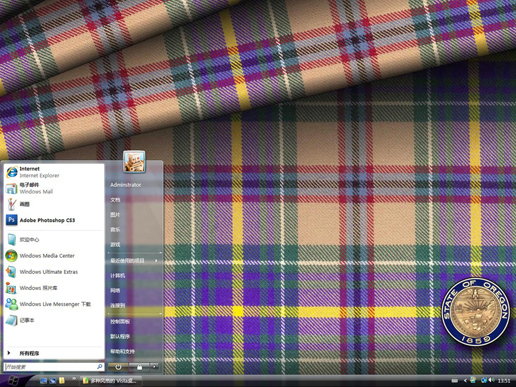Click the magnifier icon in search box
Screen dimensions: 516x387
[100, 367]
